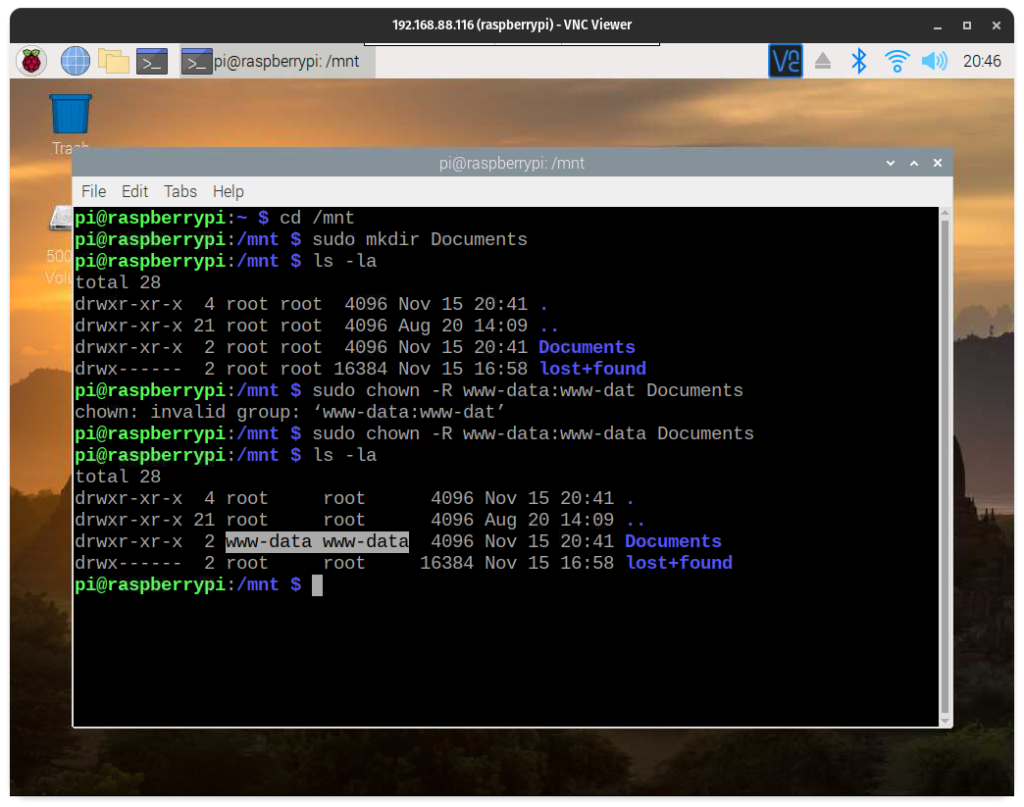
Task: Click the VNC server tray icon
Action: (x=785, y=61)
